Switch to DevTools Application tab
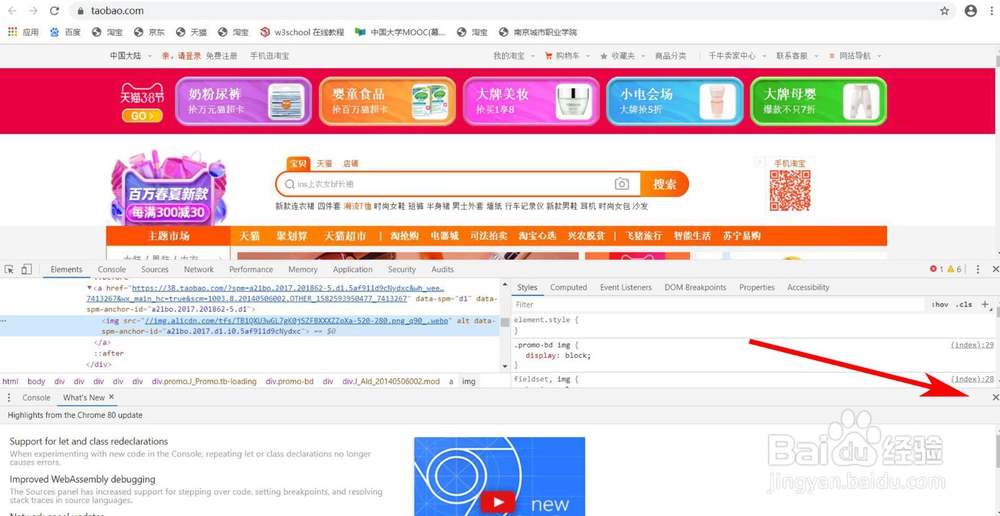 [x=353, y=270]
